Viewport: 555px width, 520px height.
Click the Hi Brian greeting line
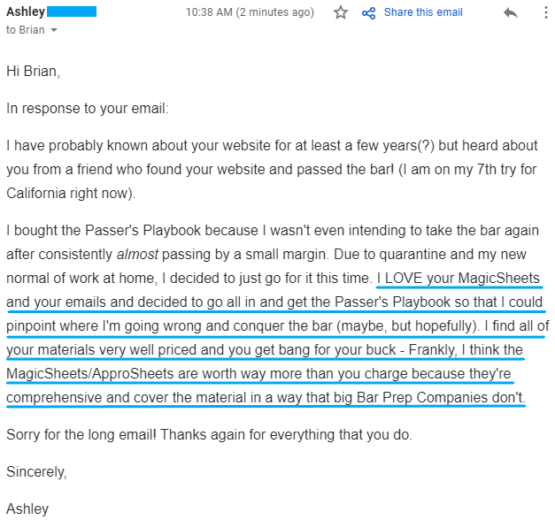pos(33,71)
